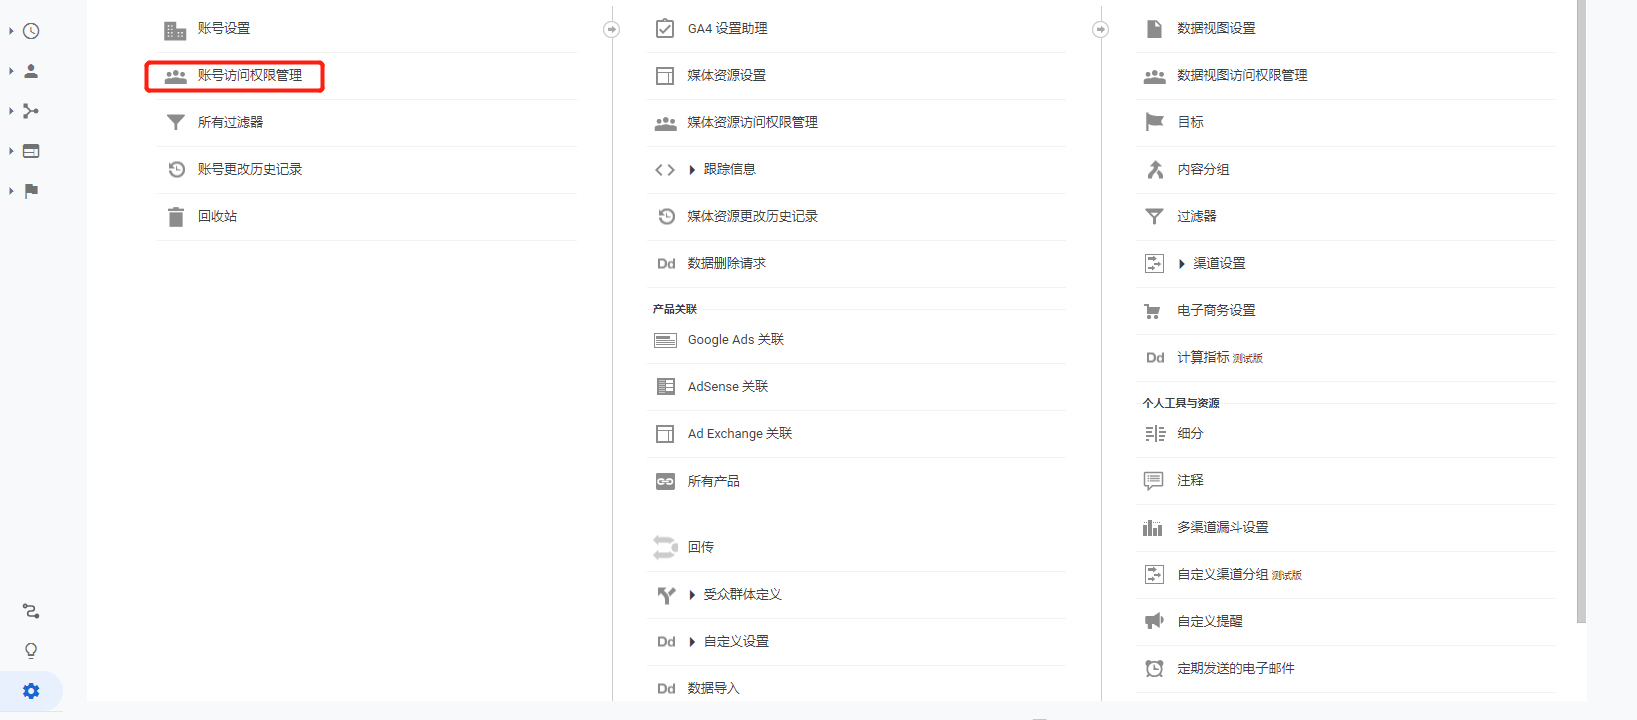Click the funnel icon beside 所有过滤器

[176, 122]
